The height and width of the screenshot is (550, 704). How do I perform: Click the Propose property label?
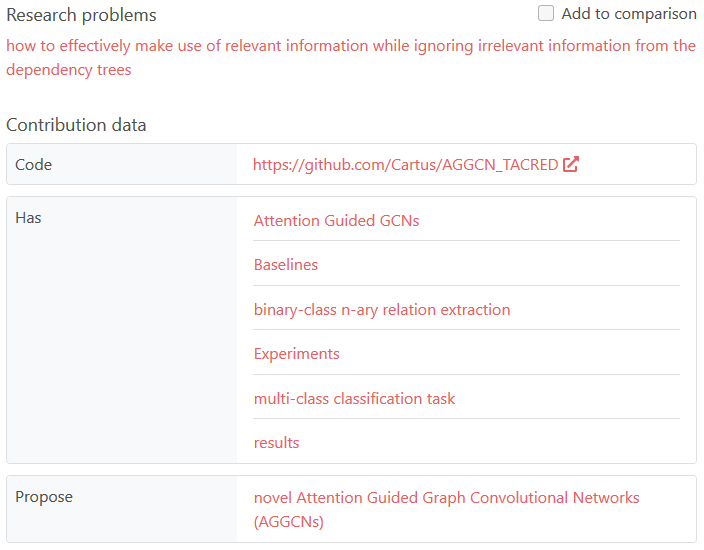(44, 497)
